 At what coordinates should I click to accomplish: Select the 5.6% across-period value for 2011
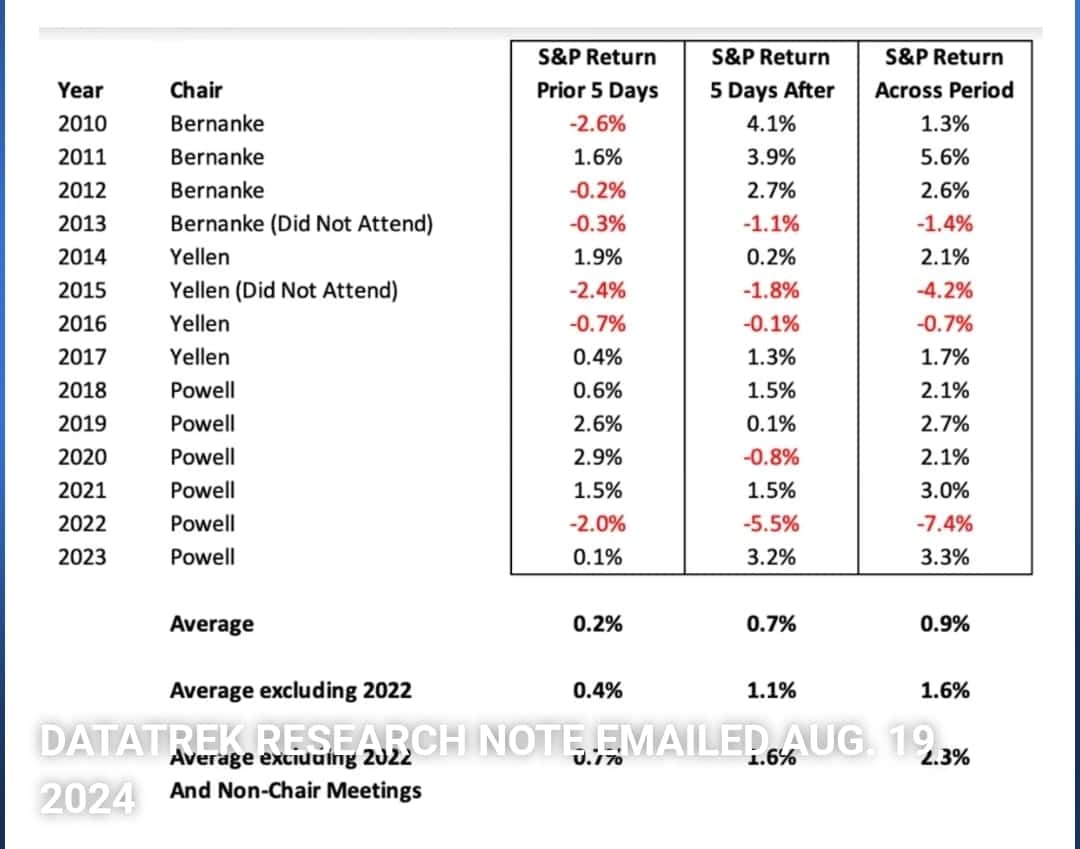tap(944, 157)
